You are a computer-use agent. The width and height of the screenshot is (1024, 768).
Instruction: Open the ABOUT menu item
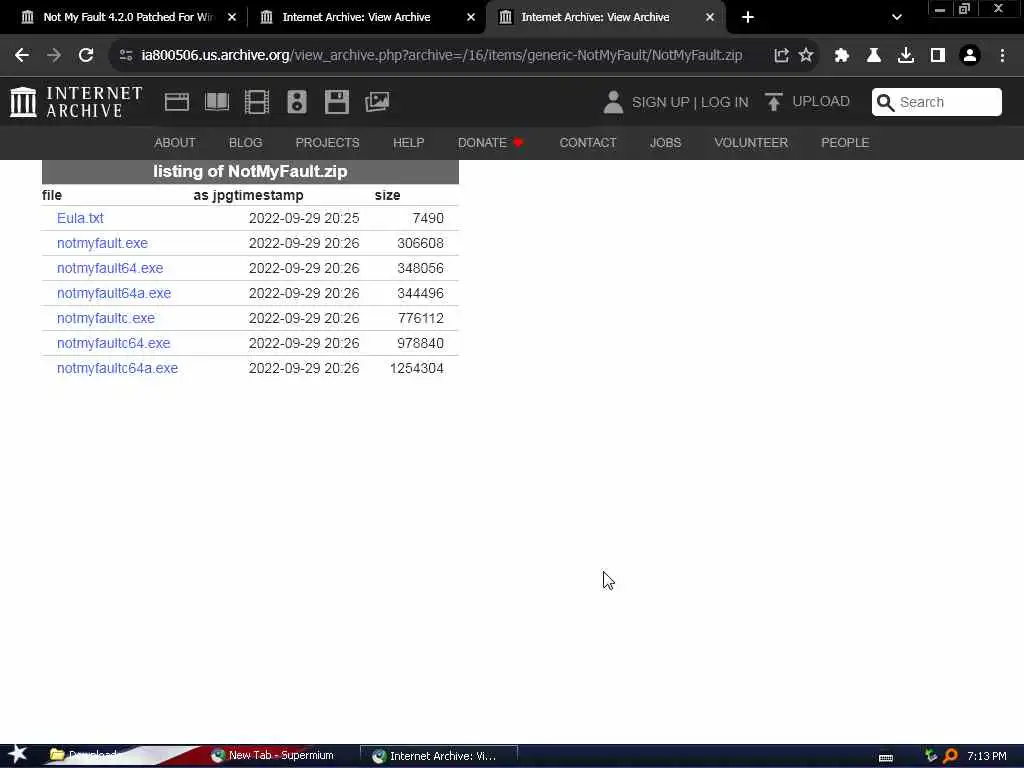pos(174,142)
